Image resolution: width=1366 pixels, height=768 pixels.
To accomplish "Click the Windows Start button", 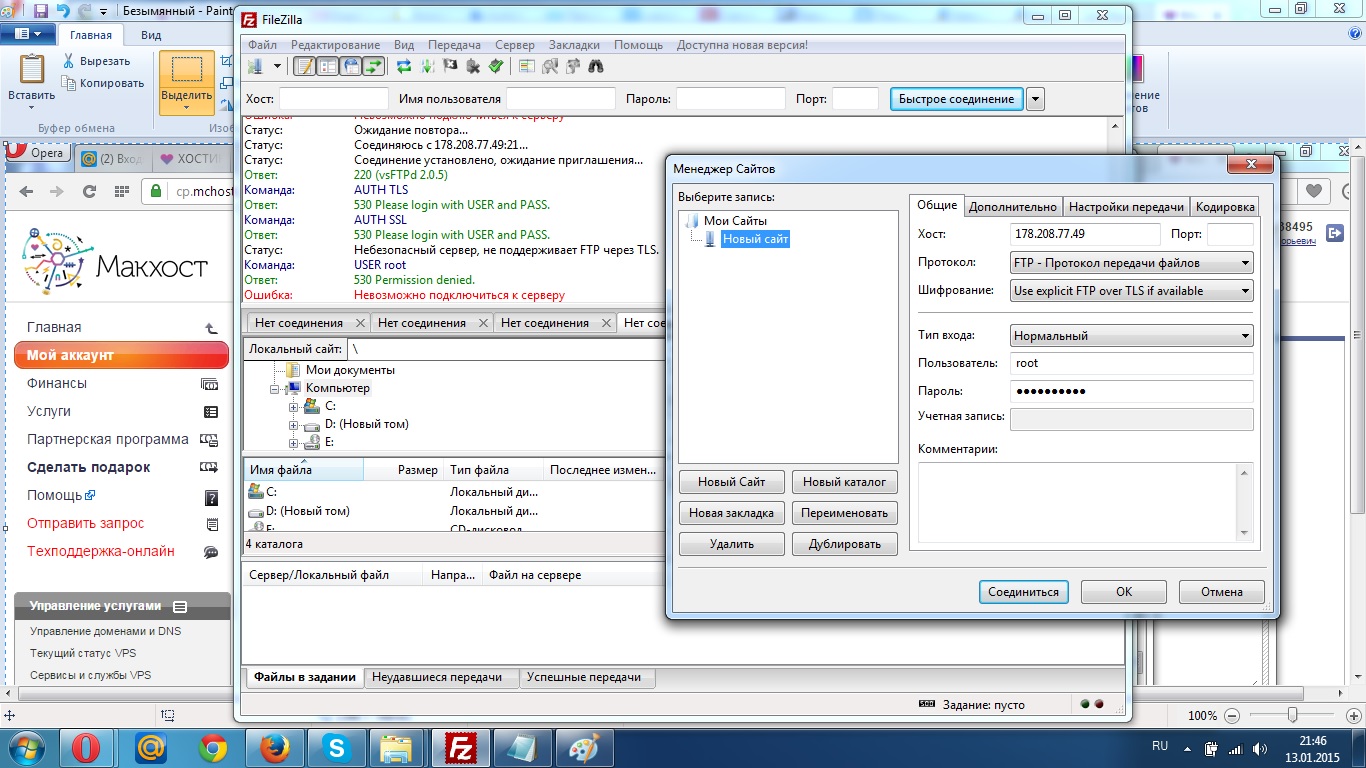I will click(x=25, y=747).
